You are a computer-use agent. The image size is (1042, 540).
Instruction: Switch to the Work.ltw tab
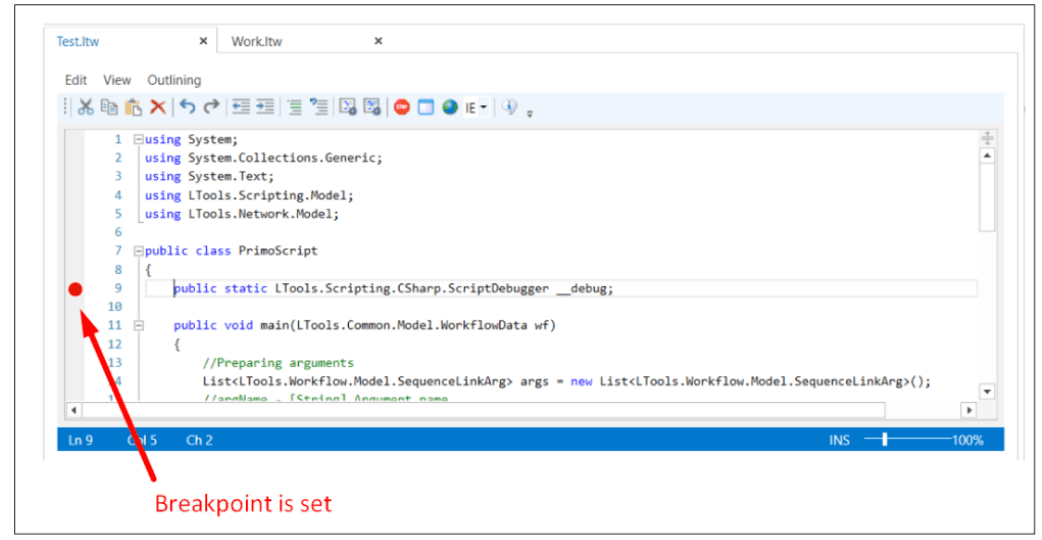click(257, 41)
